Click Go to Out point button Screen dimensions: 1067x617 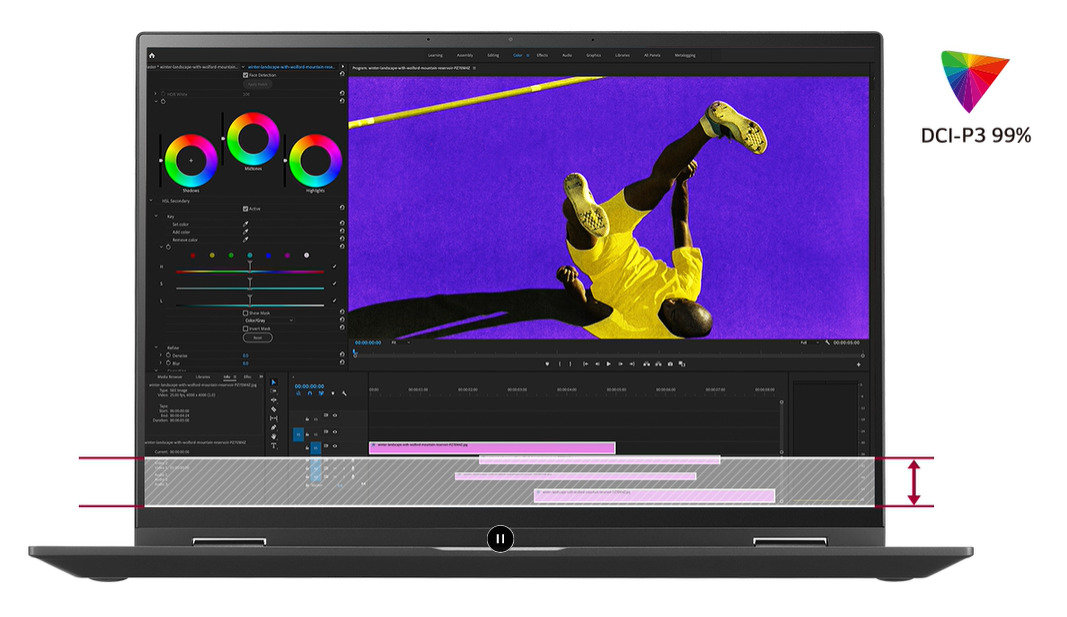[632, 364]
